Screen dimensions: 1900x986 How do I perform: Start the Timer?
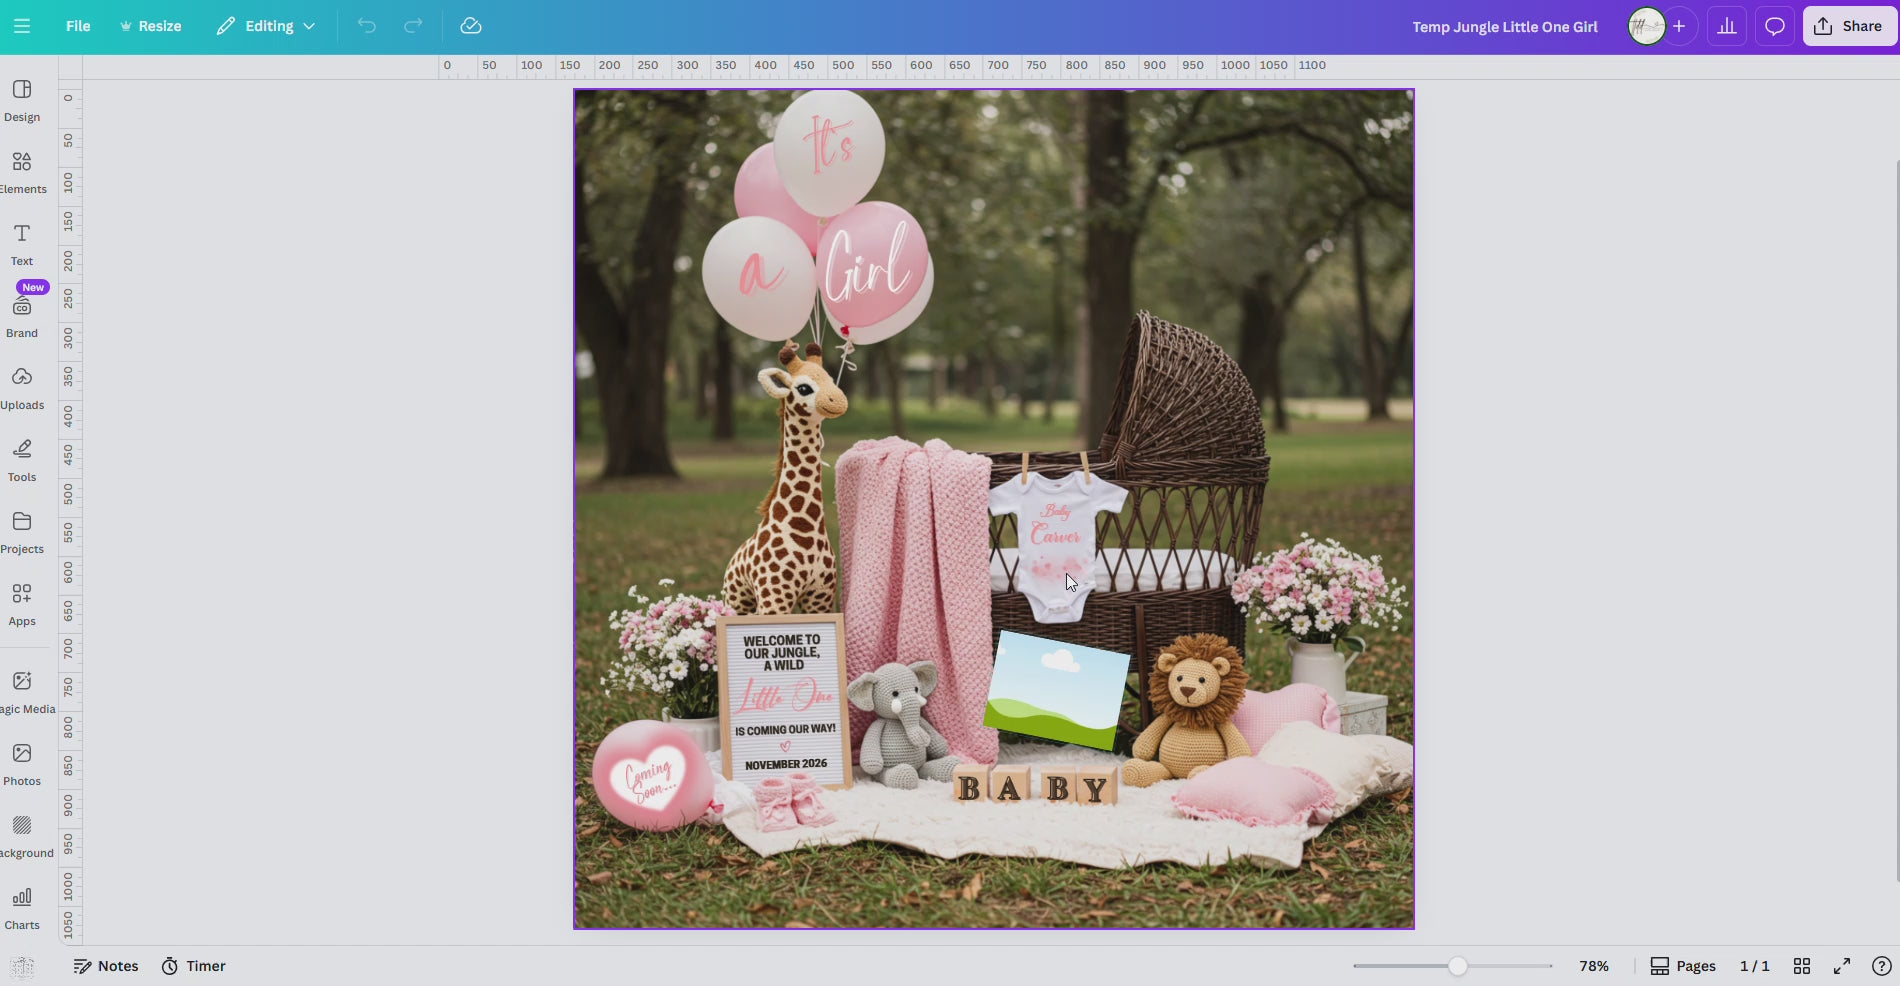coord(193,966)
